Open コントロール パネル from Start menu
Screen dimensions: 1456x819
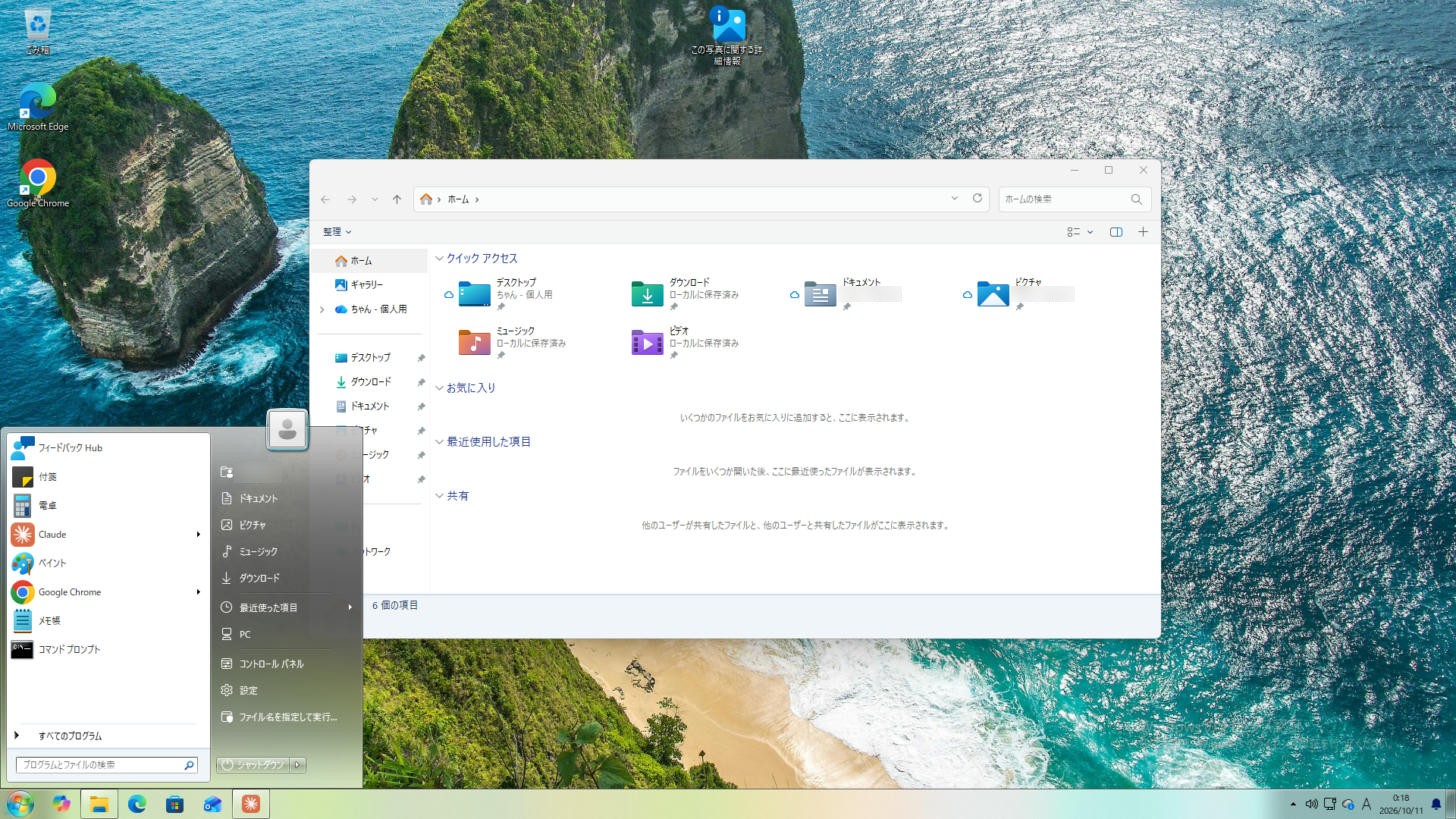tap(286, 664)
